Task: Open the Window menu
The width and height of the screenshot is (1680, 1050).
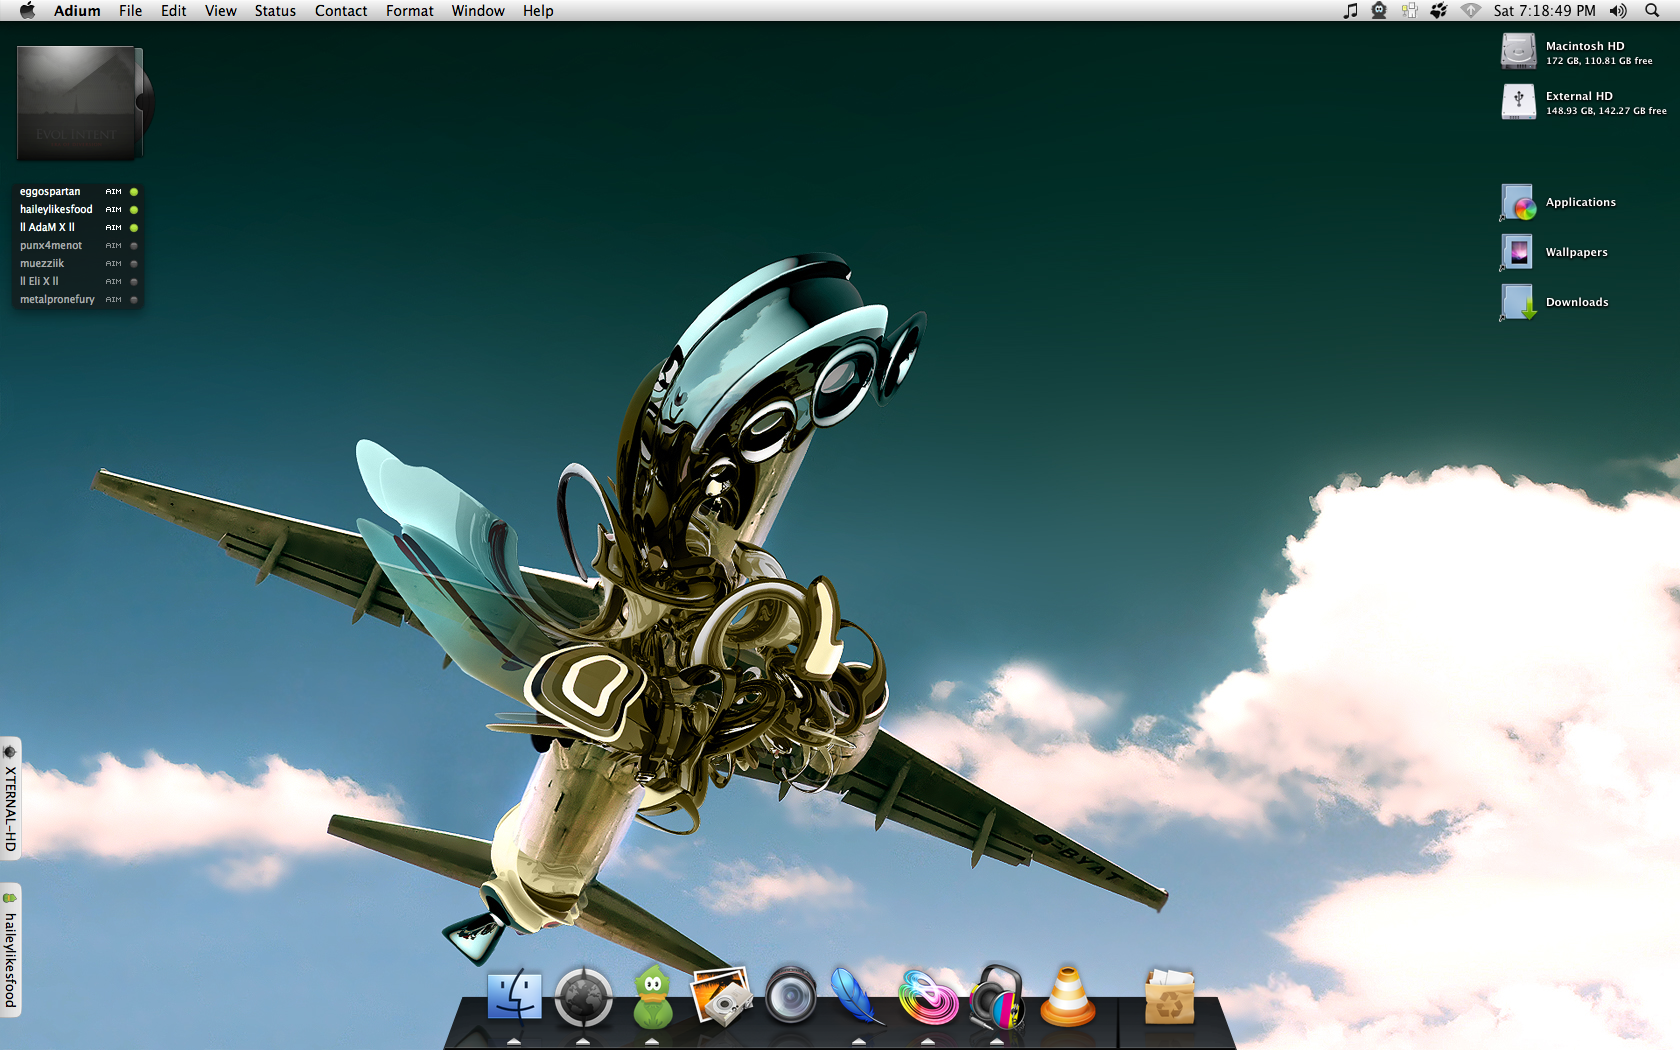Action: click(478, 11)
